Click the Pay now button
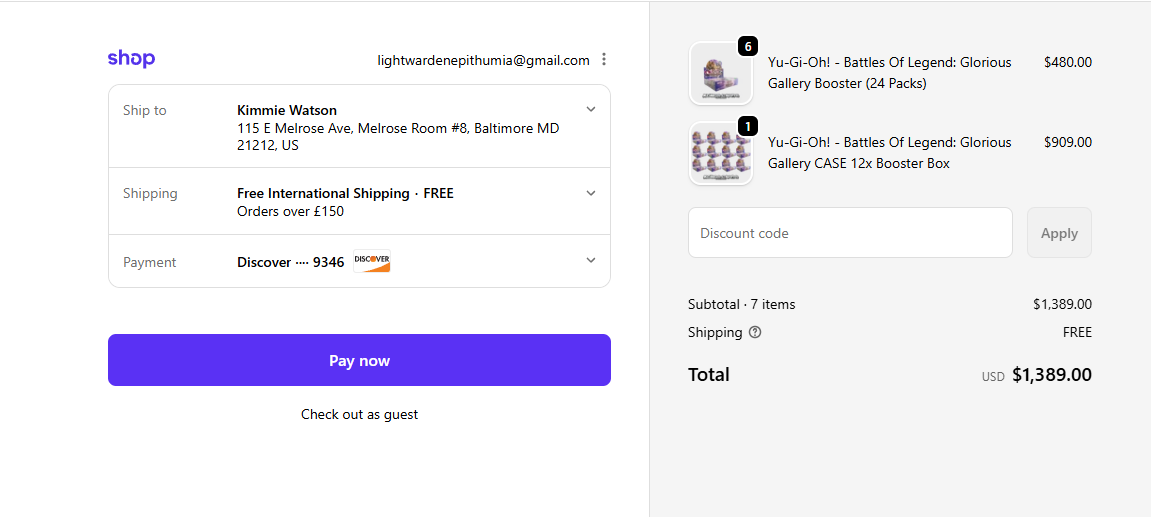The width and height of the screenshot is (1151, 517). click(359, 360)
